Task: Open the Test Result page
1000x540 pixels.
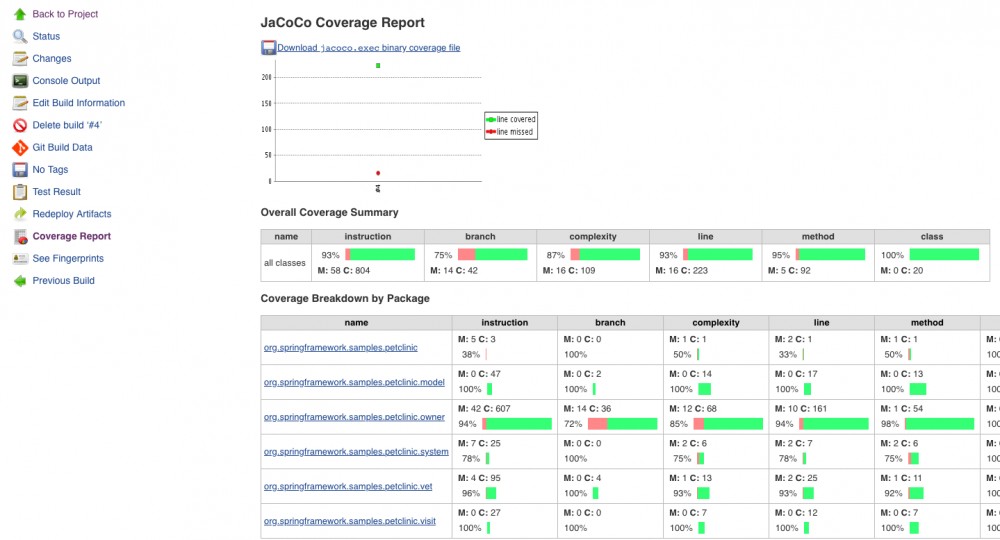Action: (57, 191)
